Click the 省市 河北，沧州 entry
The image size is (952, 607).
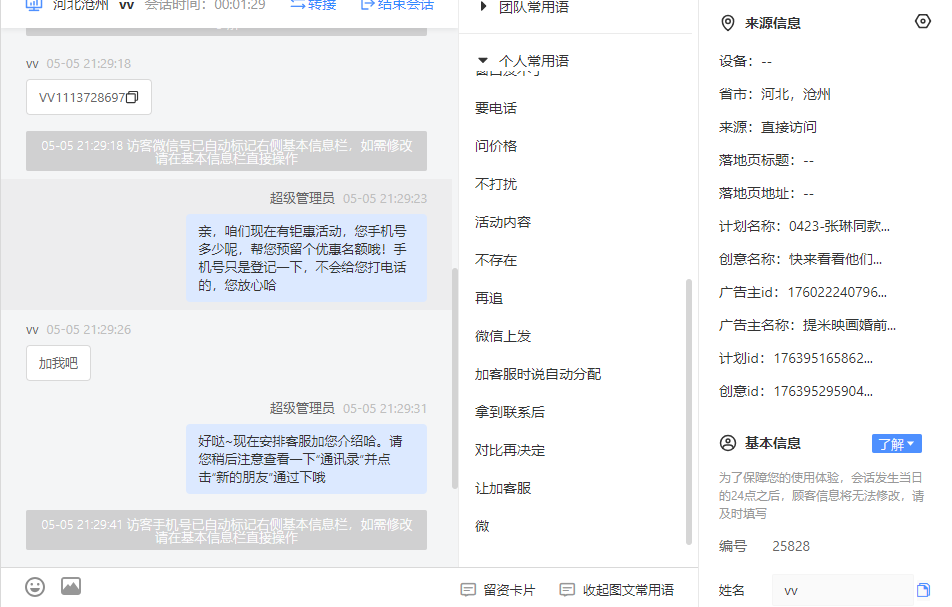pyautogui.click(x=775, y=94)
